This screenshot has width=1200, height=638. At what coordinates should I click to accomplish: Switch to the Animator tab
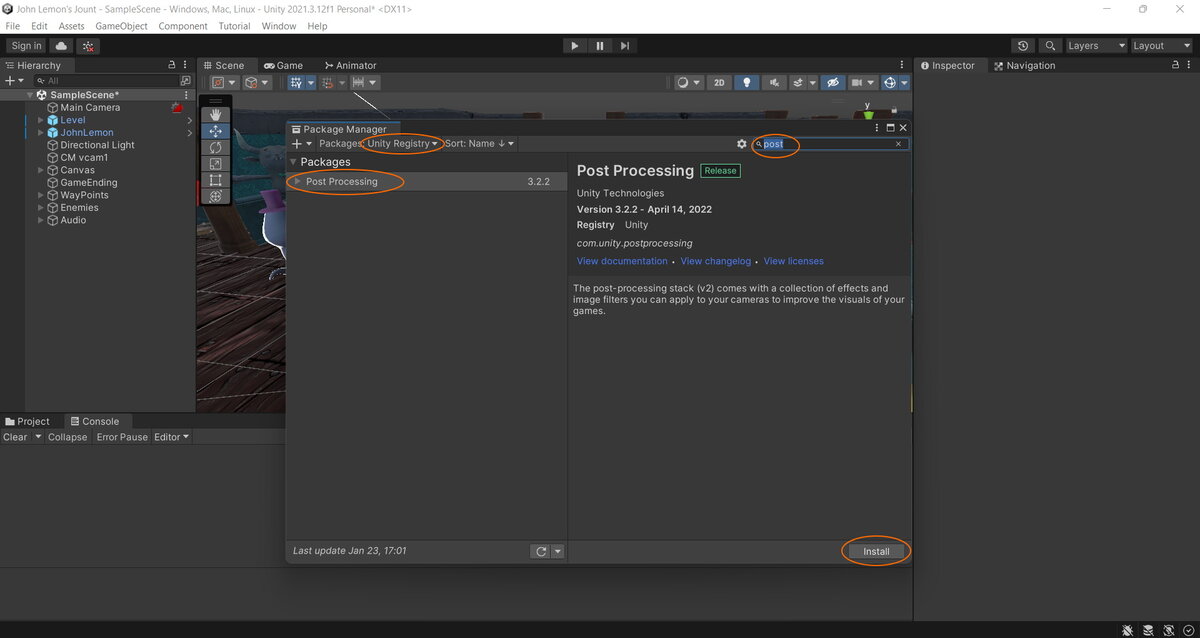click(x=351, y=65)
